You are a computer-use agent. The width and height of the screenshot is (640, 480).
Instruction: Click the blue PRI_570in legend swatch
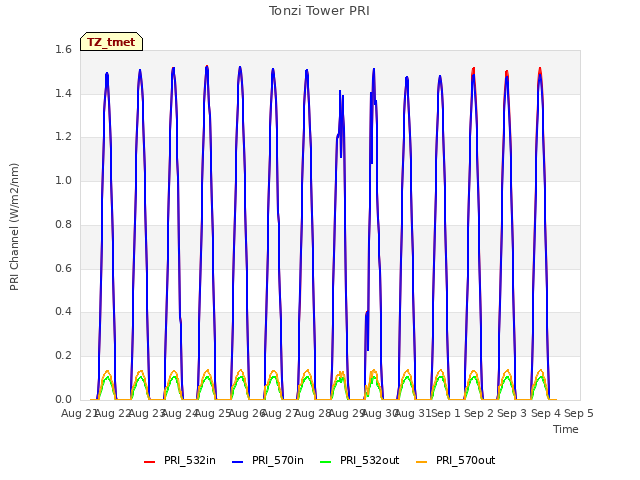pyautogui.click(x=237, y=462)
